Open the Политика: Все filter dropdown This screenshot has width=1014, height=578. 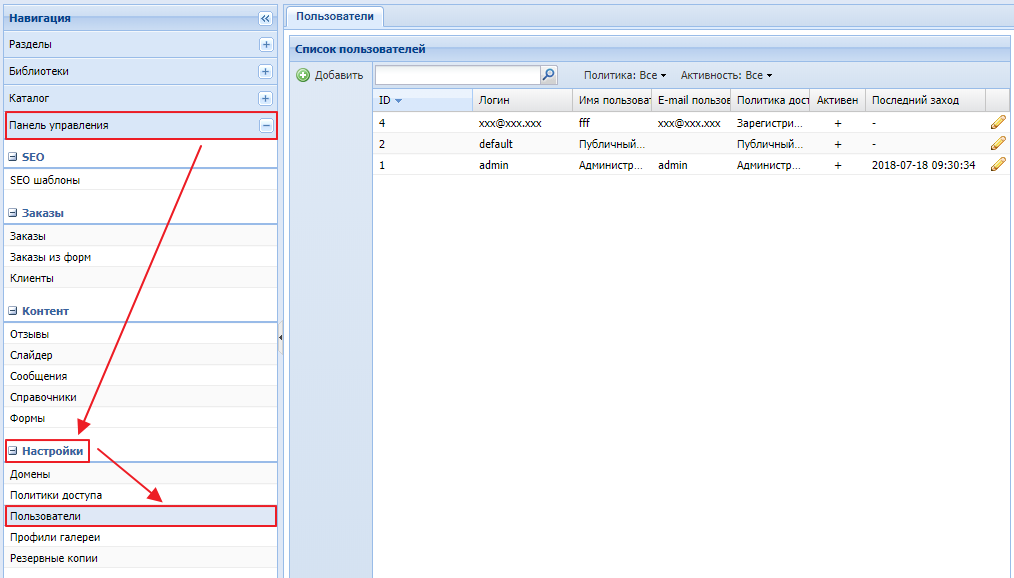point(625,76)
